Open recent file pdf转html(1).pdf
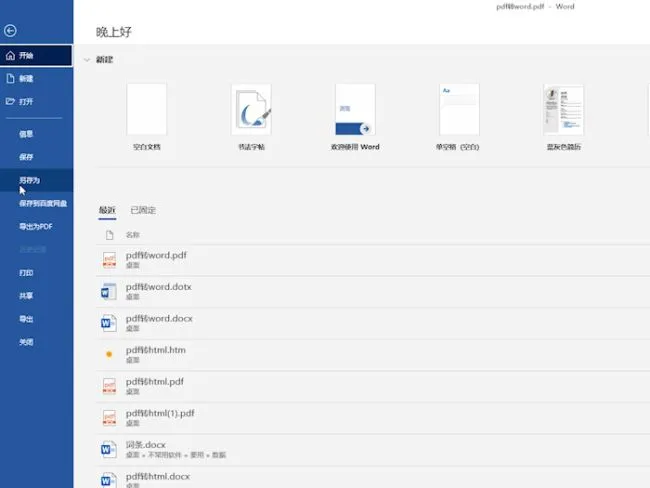This screenshot has height=488, width=650. (x=373, y=418)
